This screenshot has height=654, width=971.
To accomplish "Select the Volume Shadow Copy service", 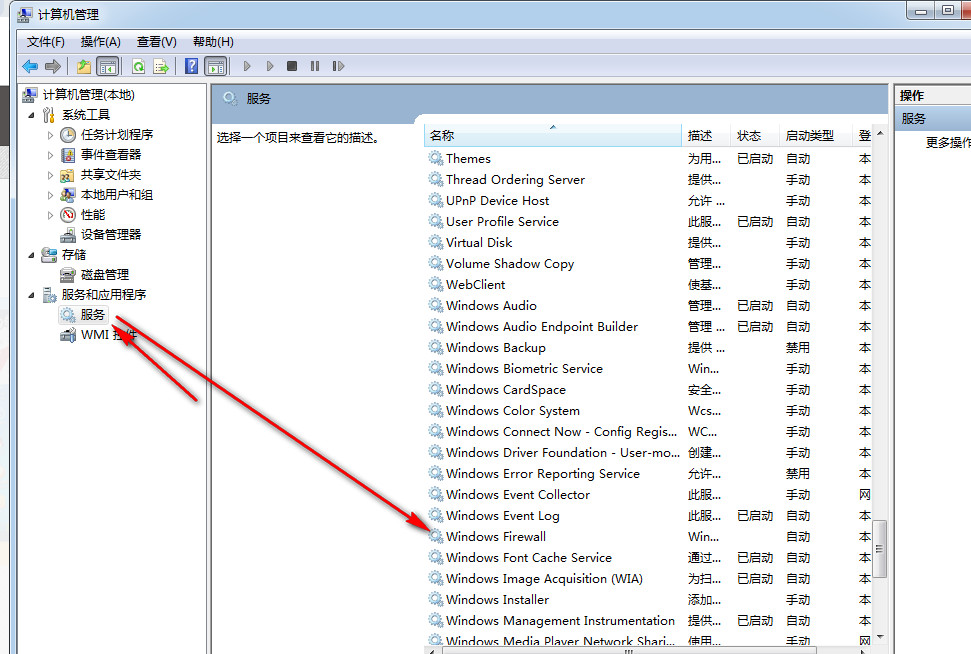I will (x=510, y=264).
